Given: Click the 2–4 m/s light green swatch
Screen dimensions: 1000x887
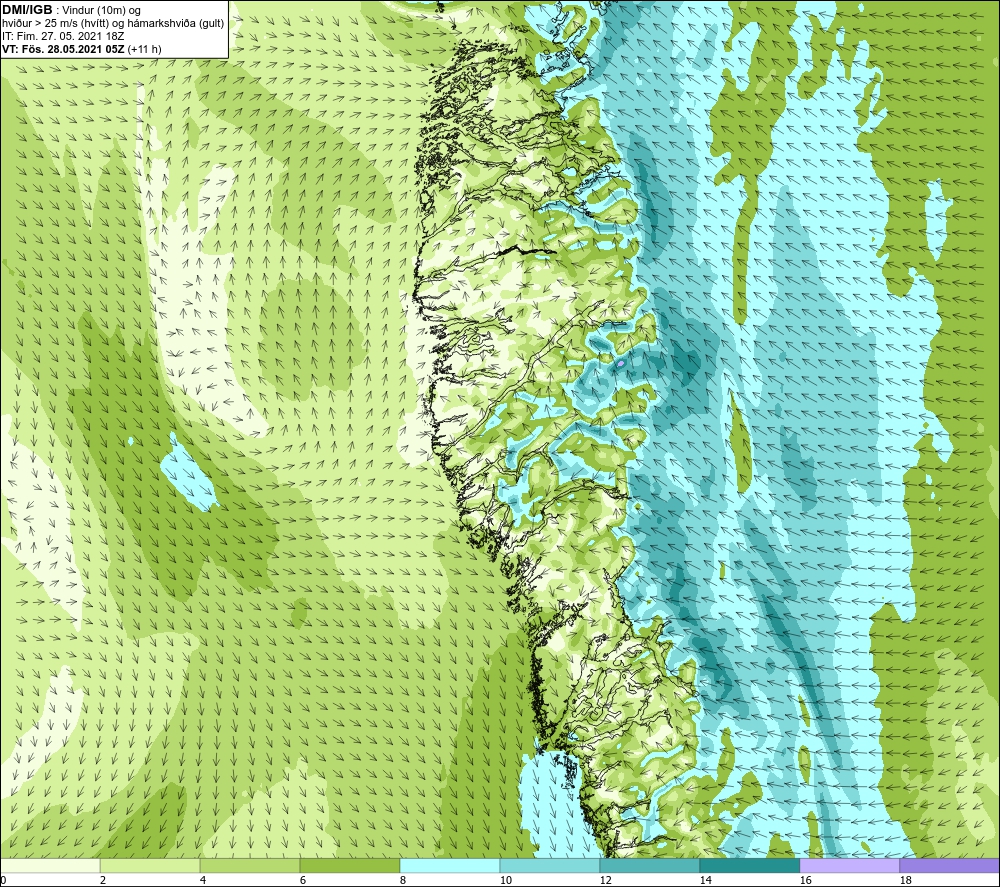Looking at the screenshot, I should pyautogui.click(x=150, y=865).
